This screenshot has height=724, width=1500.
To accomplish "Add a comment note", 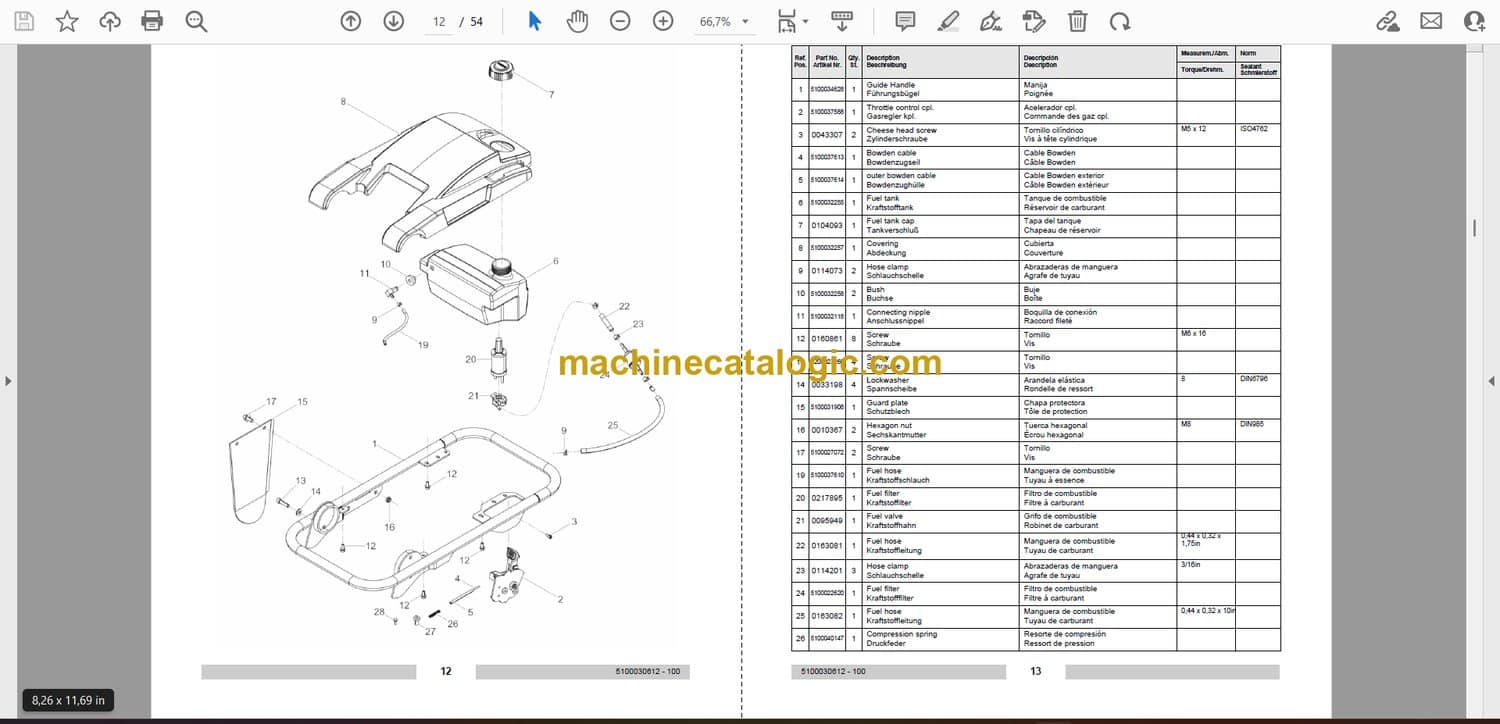I will [x=905, y=21].
